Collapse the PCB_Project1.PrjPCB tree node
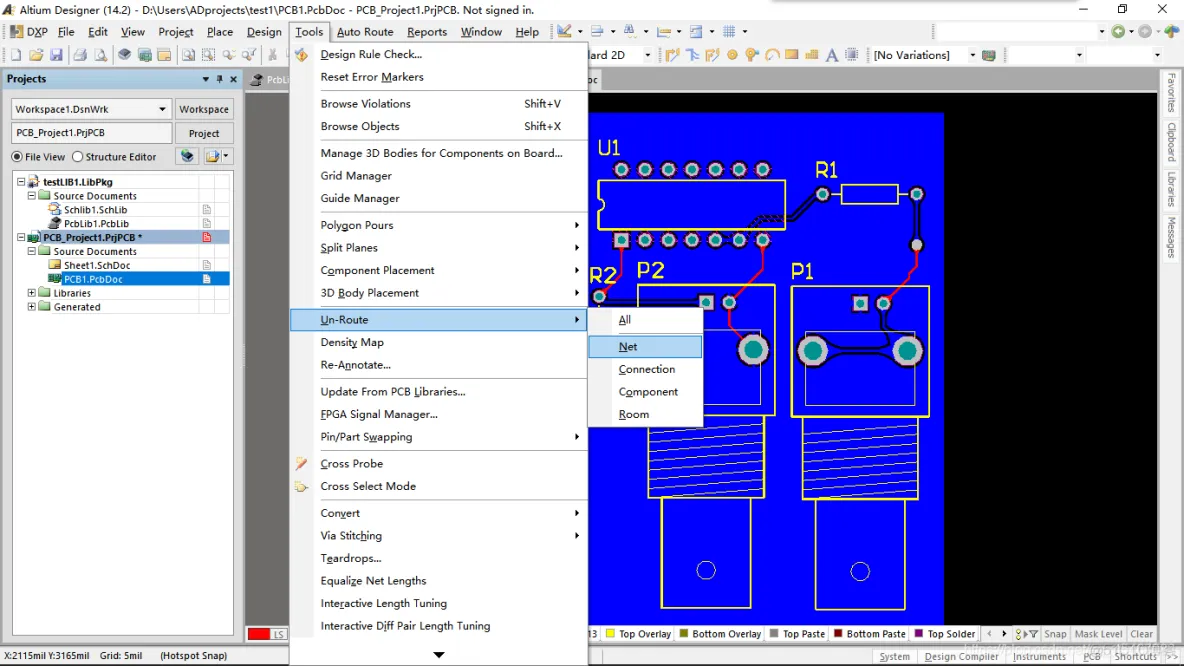 coord(21,237)
